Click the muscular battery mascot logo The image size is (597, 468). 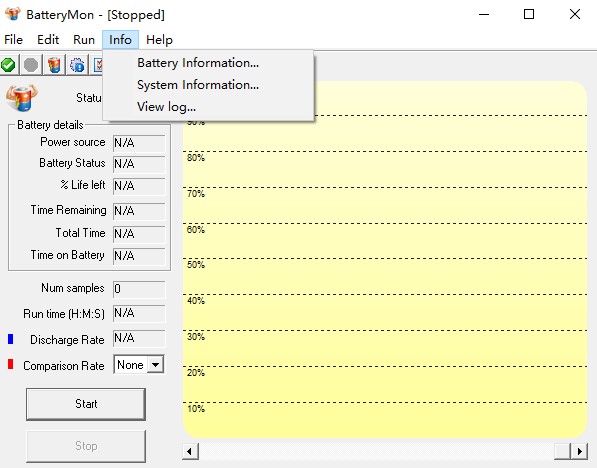tap(21, 98)
